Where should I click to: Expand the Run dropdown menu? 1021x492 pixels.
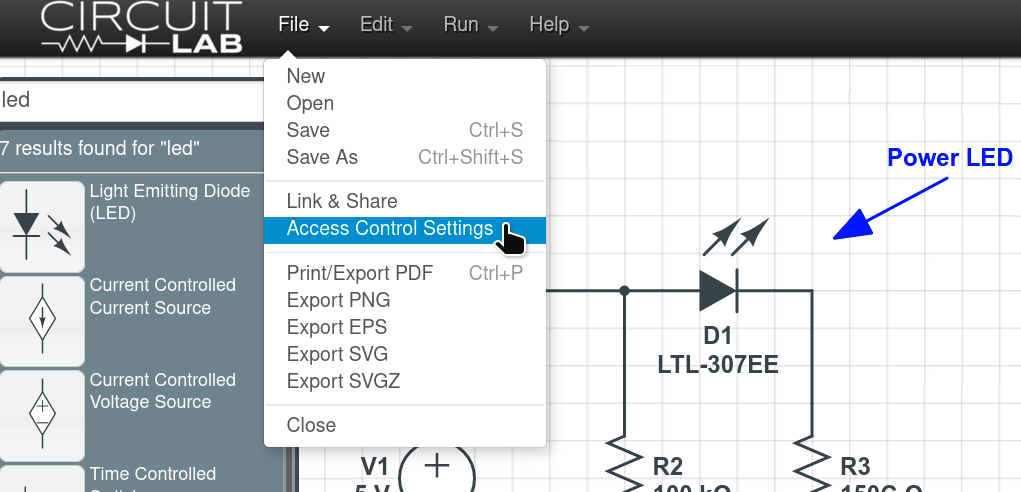pos(470,25)
